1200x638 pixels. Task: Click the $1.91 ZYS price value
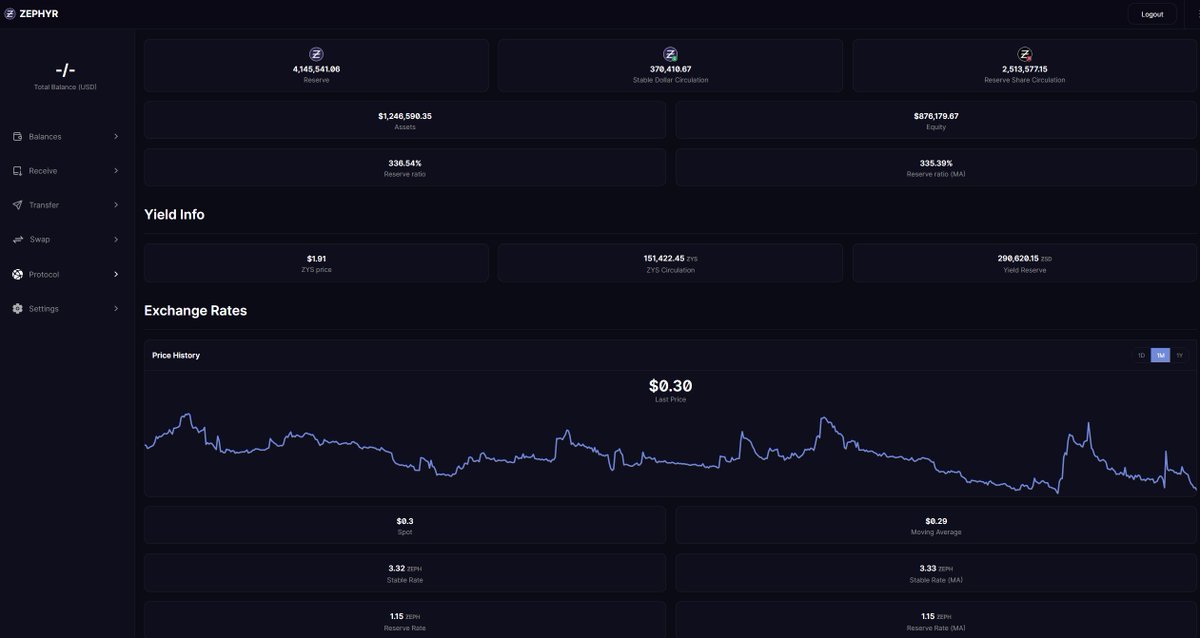click(x=316, y=259)
